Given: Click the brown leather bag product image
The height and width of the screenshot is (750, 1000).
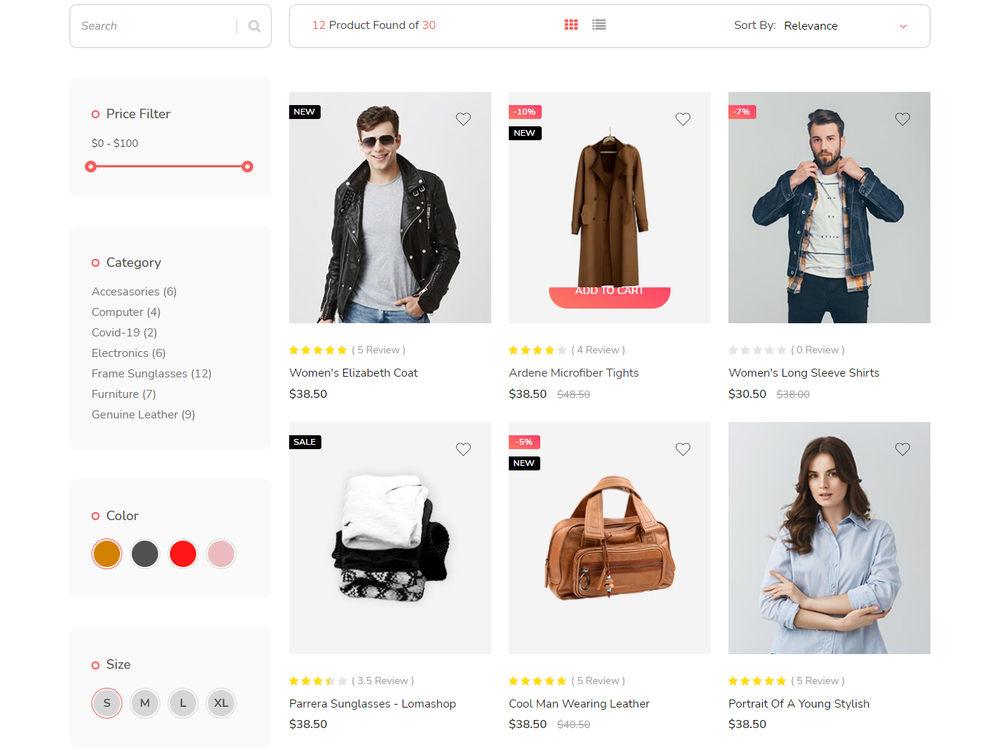Looking at the screenshot, I should coord(609,538).
